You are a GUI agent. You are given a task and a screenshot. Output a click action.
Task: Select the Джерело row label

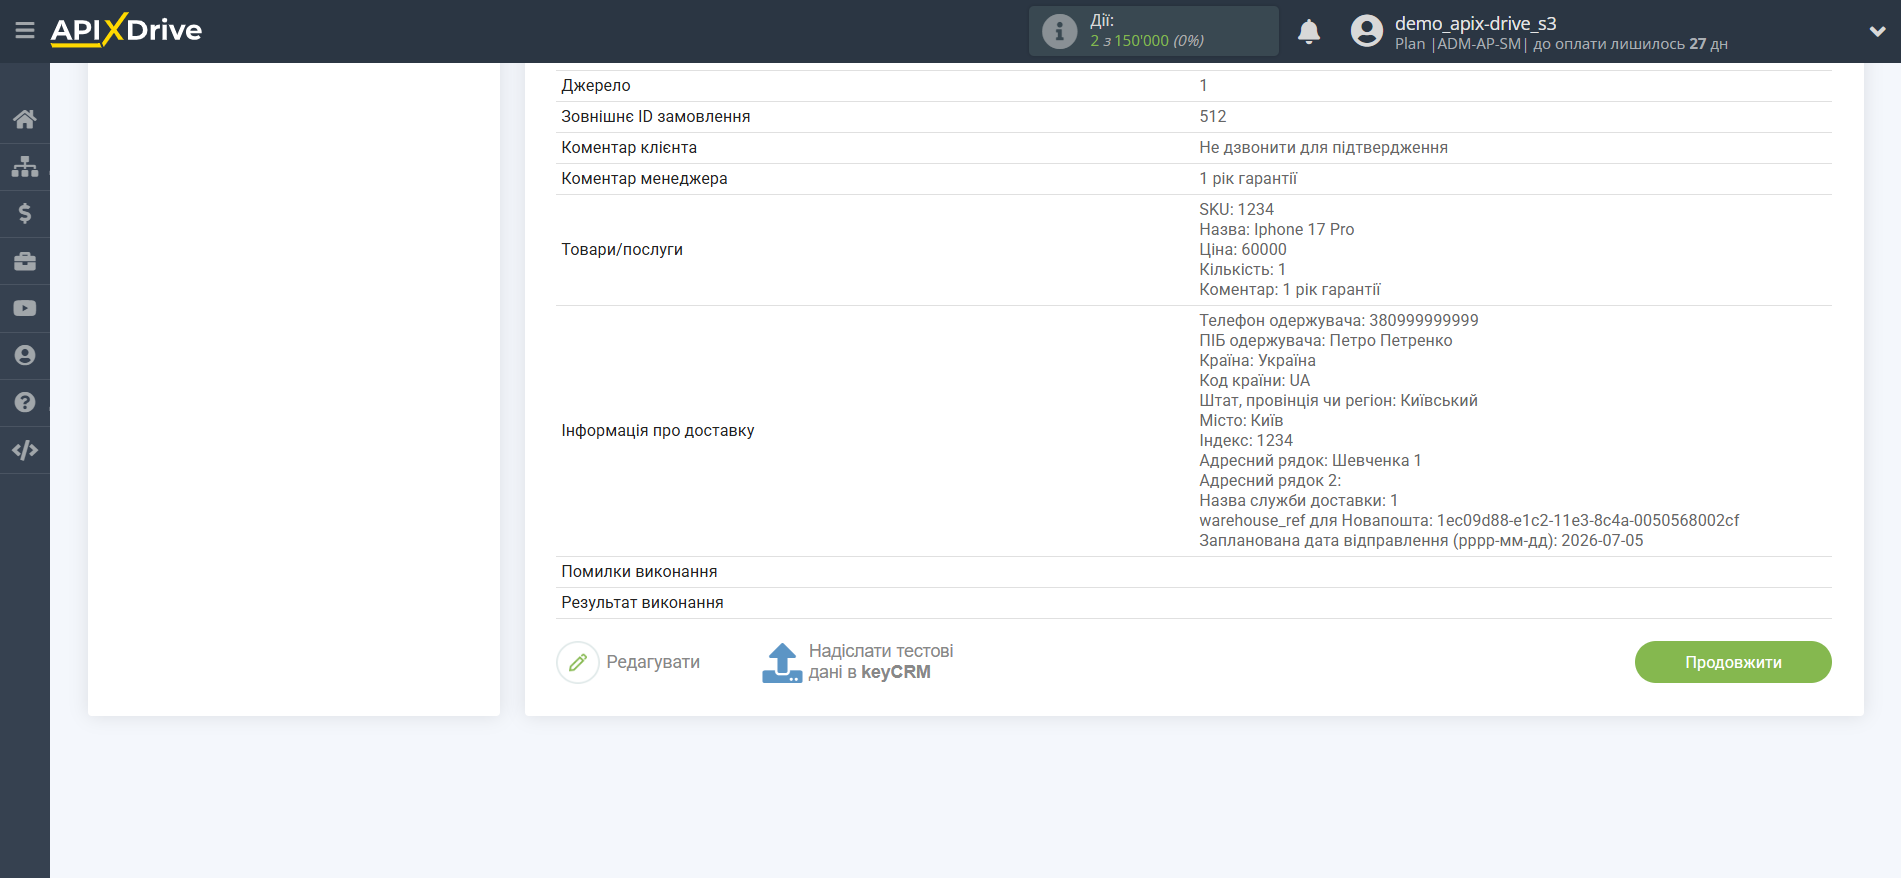click(596, 86)
